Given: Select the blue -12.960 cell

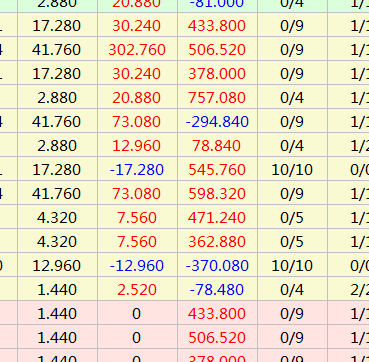Looking at the screenshot, I should pos(137,265).
